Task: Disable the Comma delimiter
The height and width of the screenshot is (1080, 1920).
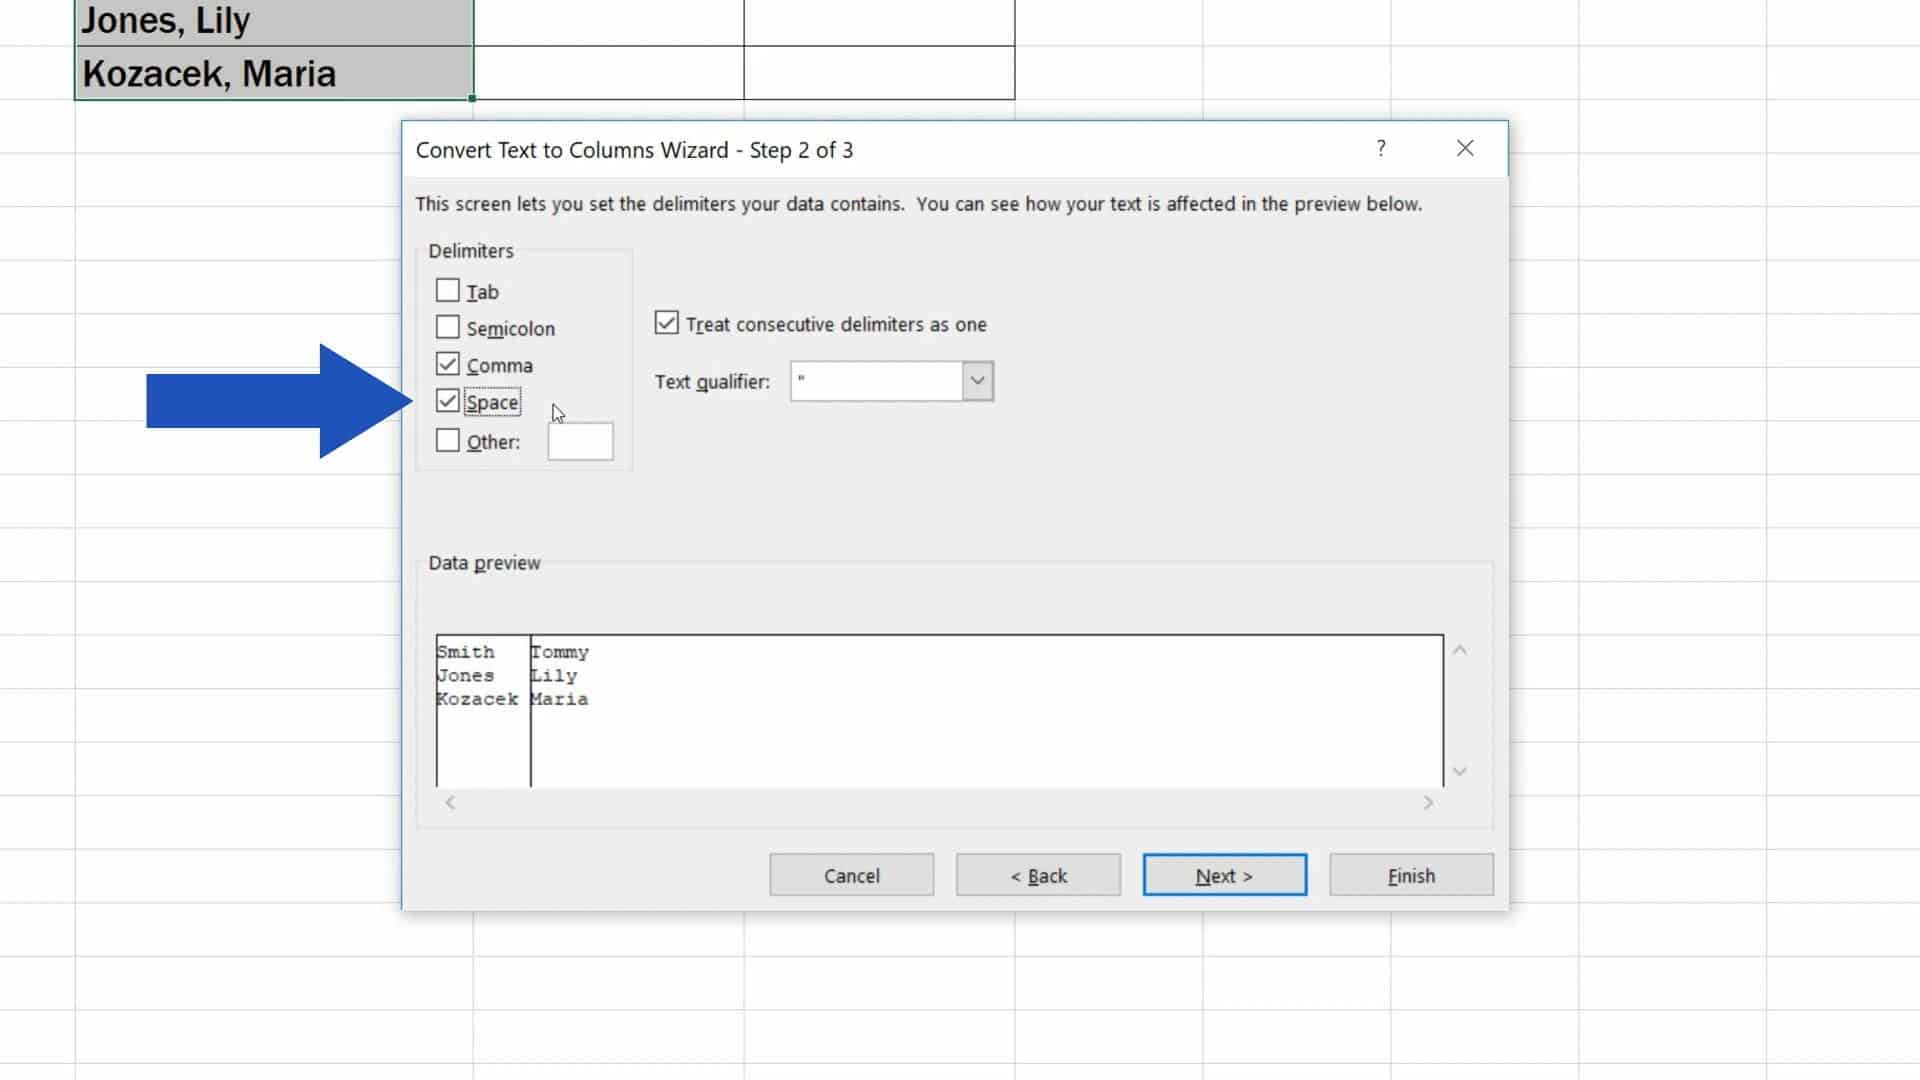Action: point(448,364)
